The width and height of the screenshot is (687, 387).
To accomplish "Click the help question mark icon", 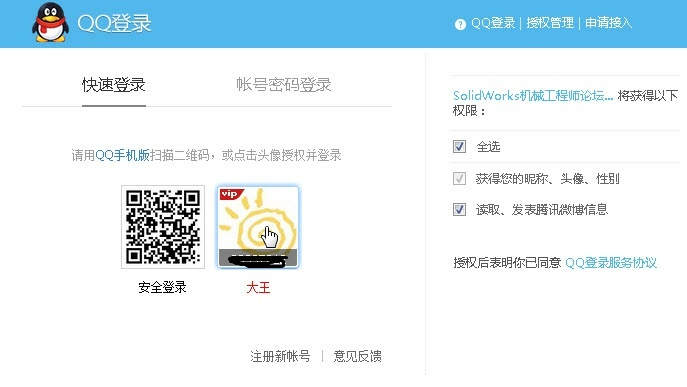I will point(460,24).
